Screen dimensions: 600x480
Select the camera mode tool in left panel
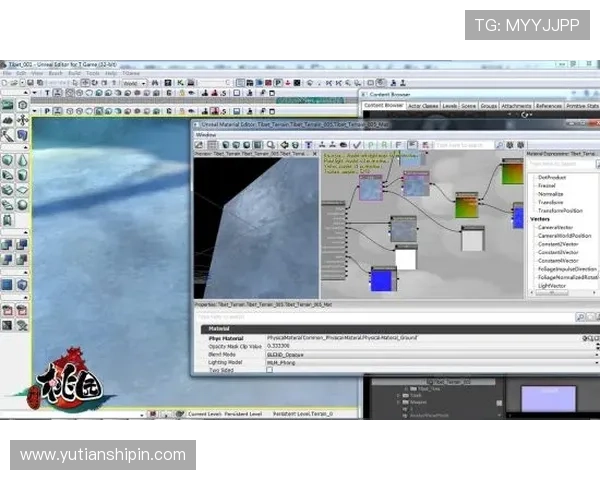point(7,104)
